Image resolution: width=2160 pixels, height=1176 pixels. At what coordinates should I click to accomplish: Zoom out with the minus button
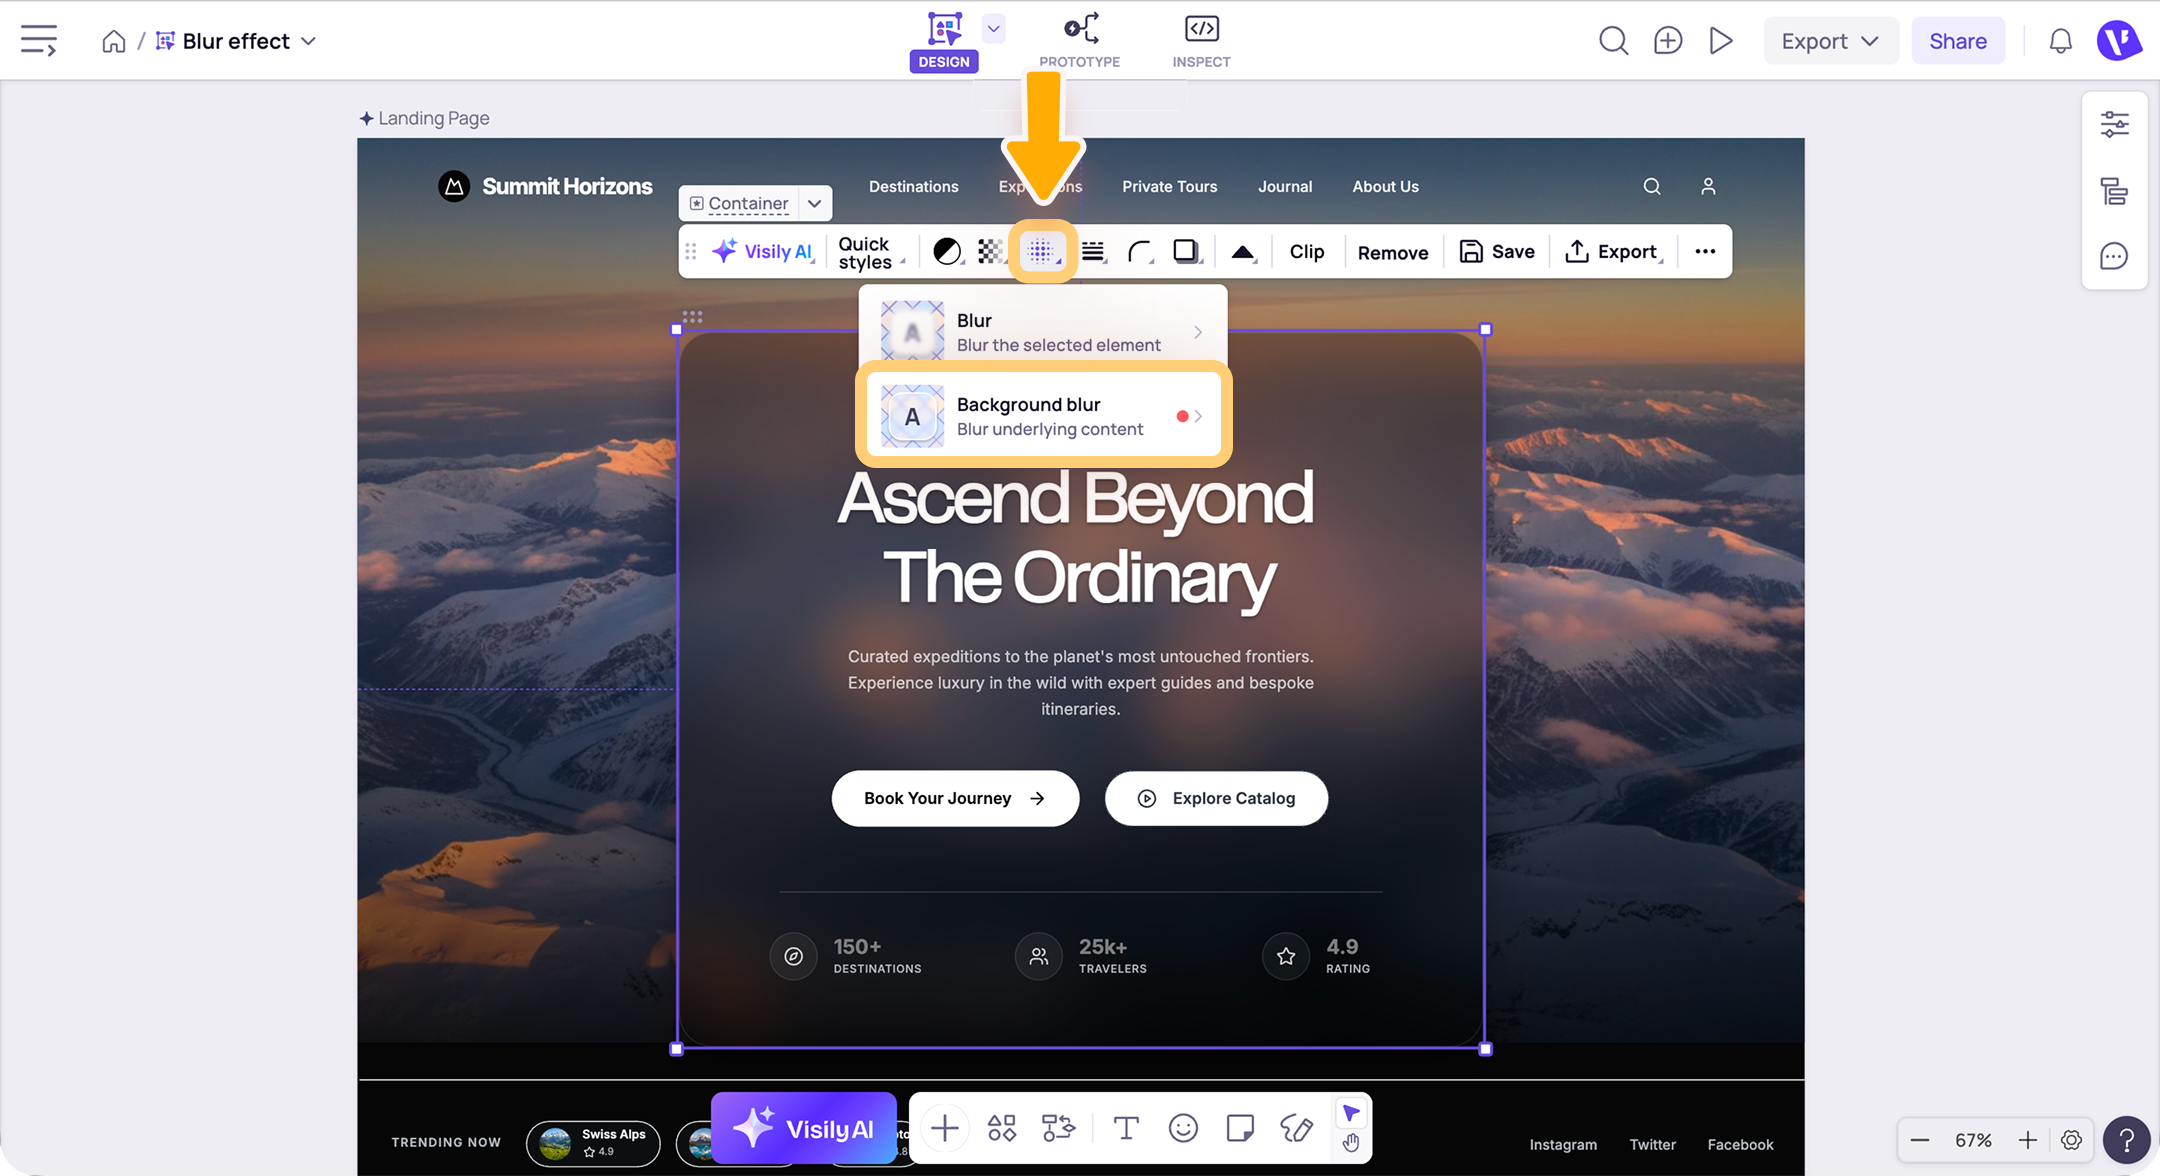[x=1920, y=1140]
